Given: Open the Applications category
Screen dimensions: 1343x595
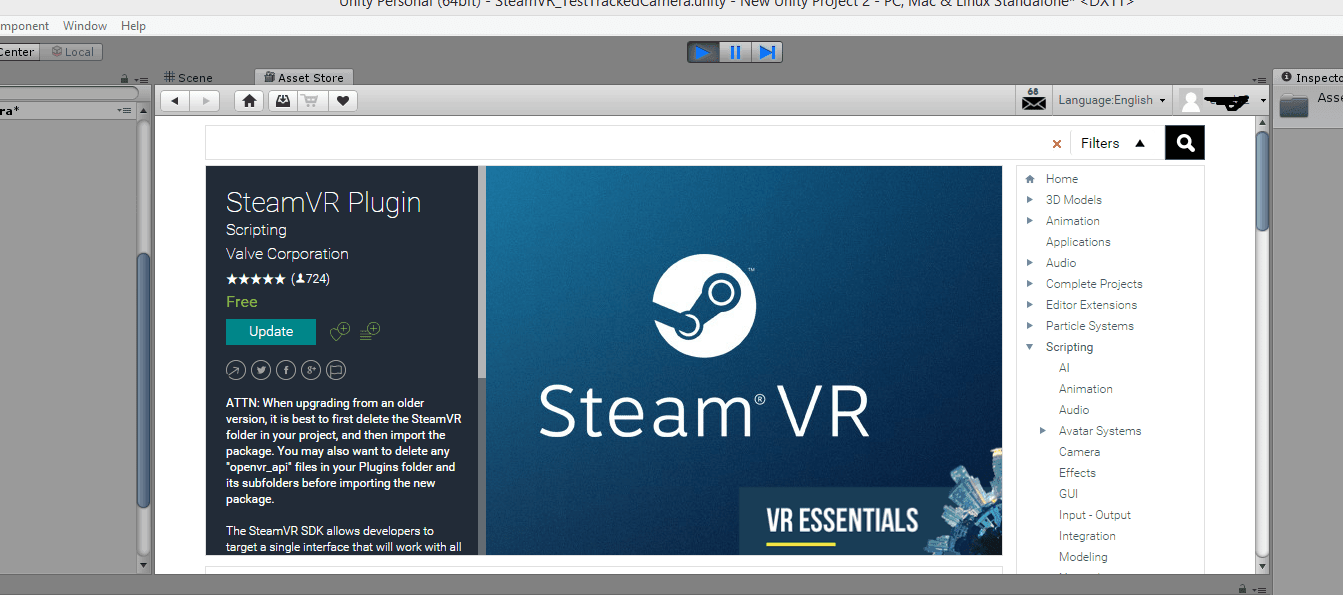Looking at the screenshot, I should (1078, 242).
